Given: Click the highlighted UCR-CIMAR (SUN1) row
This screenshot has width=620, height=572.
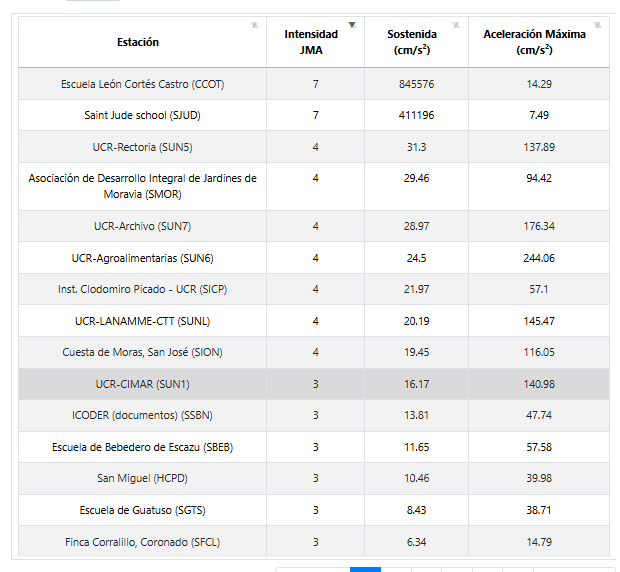Looking at the screenshot, I should pos(142,384).
